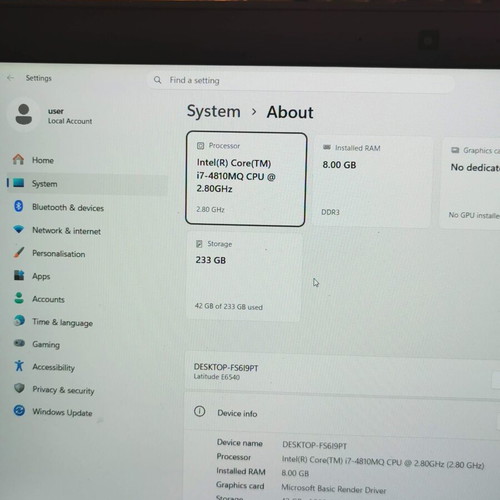500x500 pixels.
Task: Click the Processor chip icon on card
Action: [x=200, y=146]
